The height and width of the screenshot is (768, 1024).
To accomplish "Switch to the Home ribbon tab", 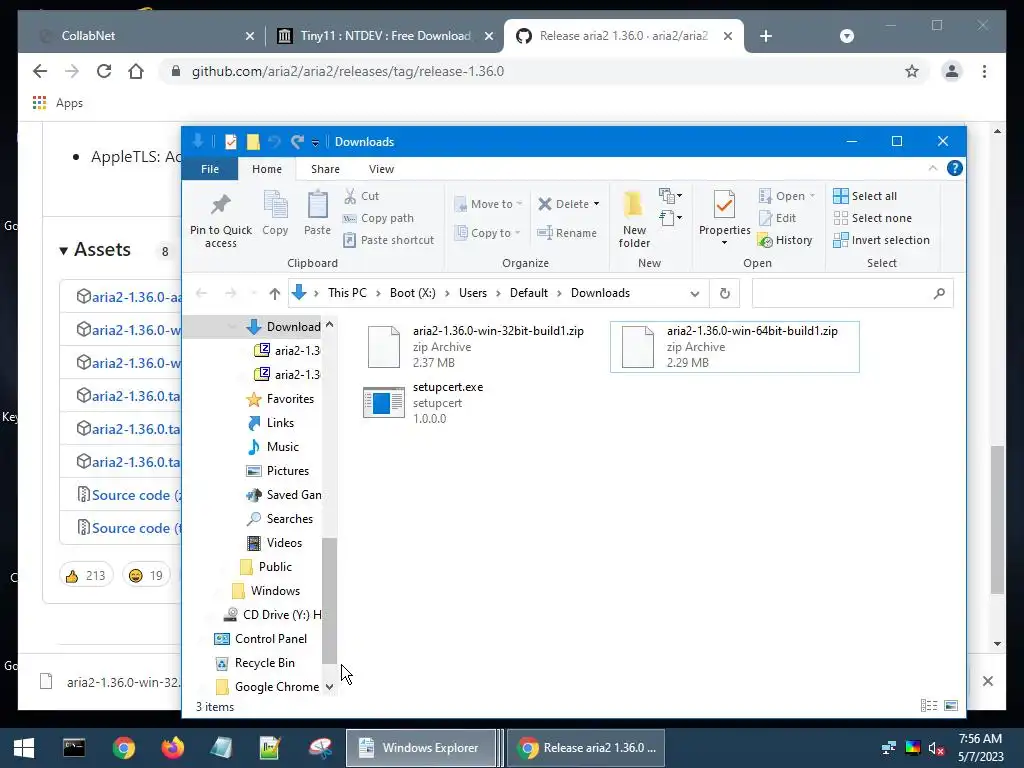I will point(266,169).
